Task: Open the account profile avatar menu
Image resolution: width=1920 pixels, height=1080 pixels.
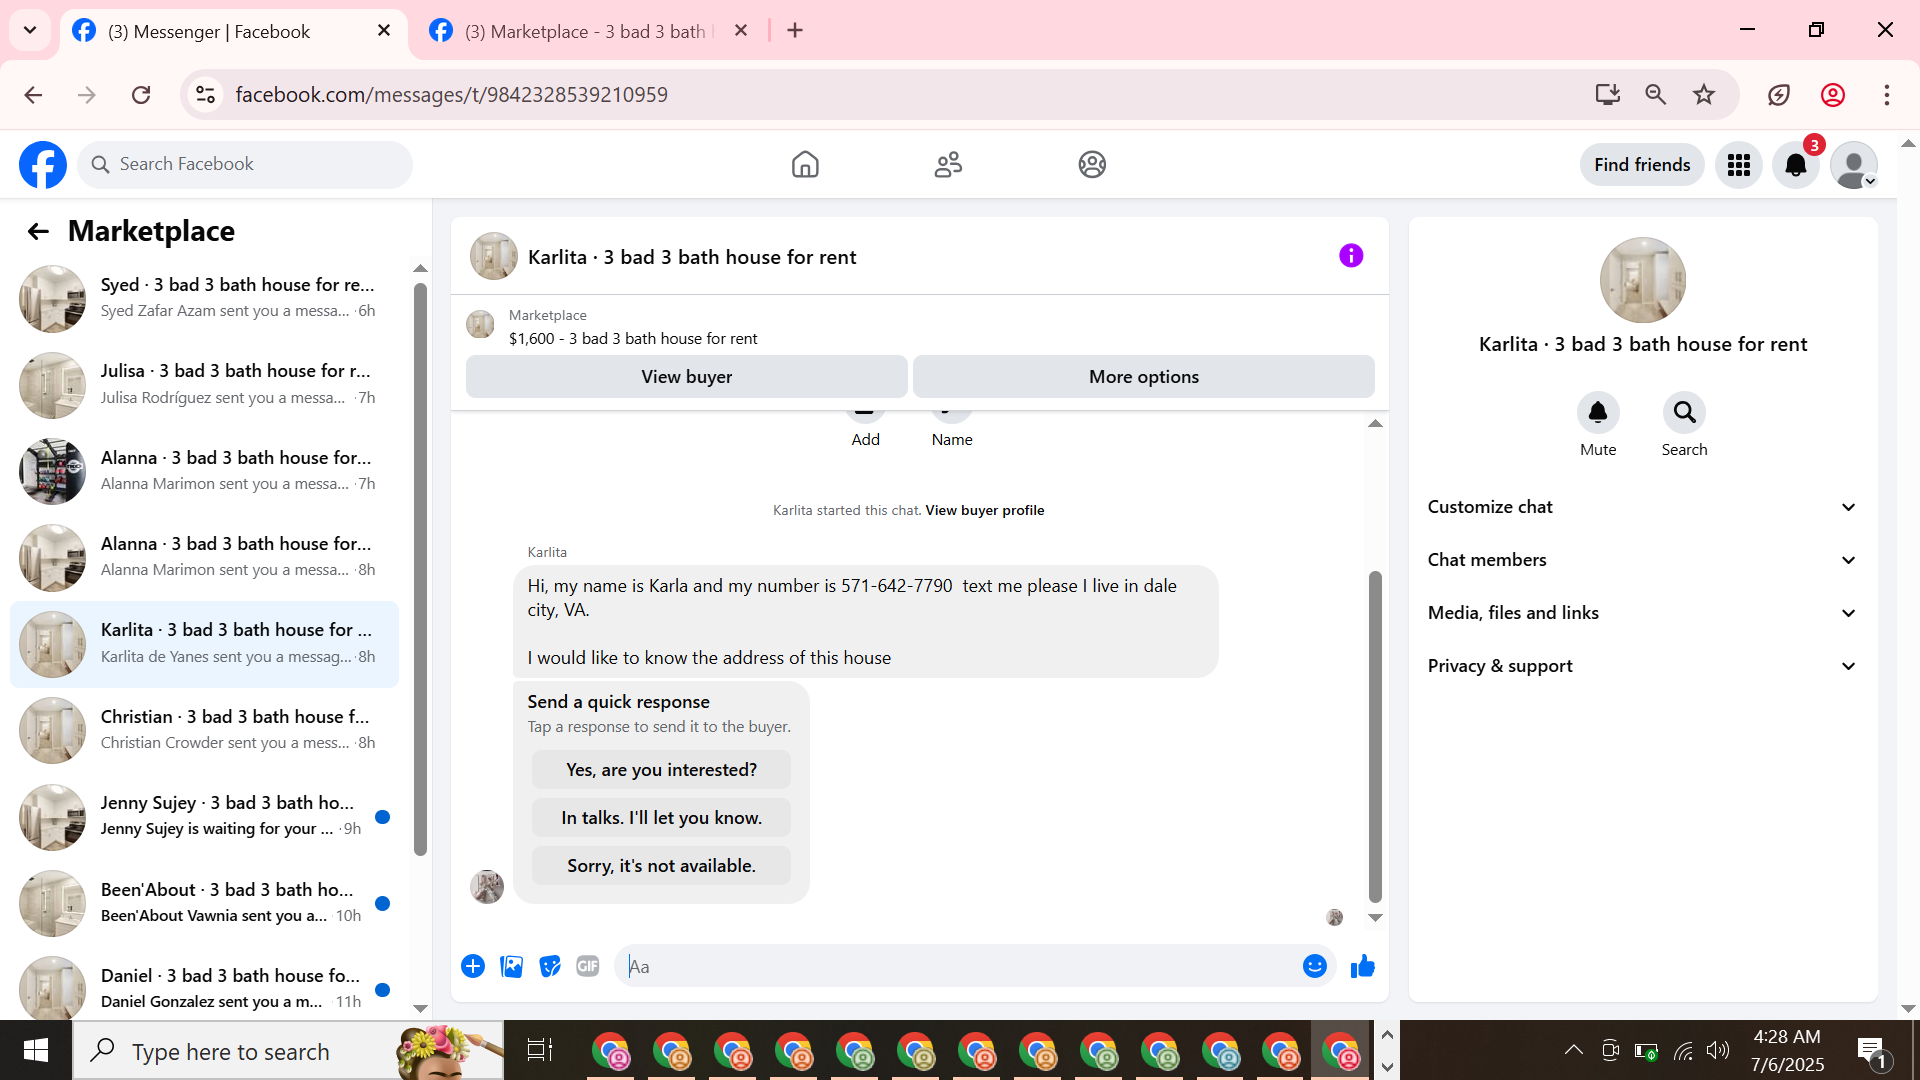Action: (x=1854, y=165)
